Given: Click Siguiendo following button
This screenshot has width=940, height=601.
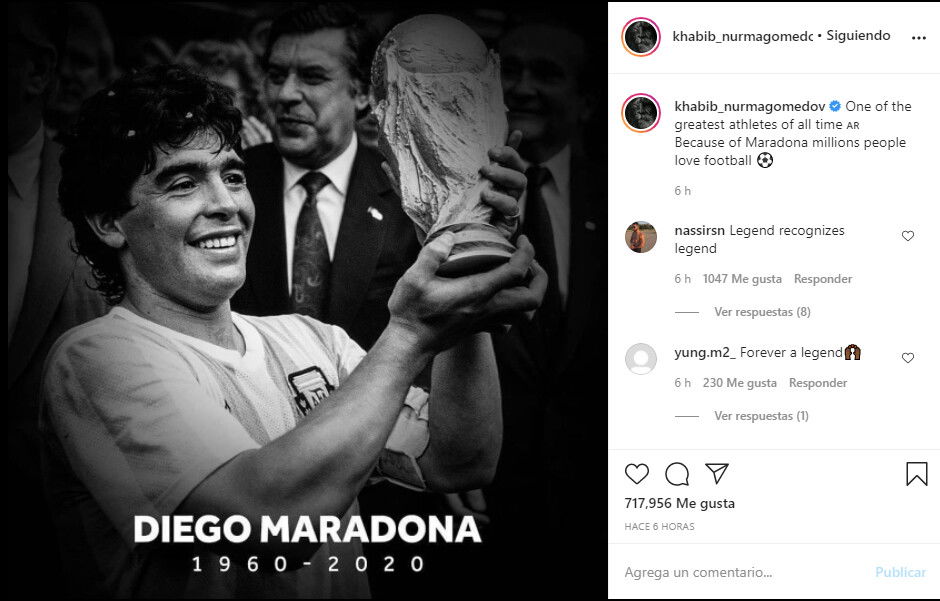Looking at the screenshot, I should tap(858, 36).
